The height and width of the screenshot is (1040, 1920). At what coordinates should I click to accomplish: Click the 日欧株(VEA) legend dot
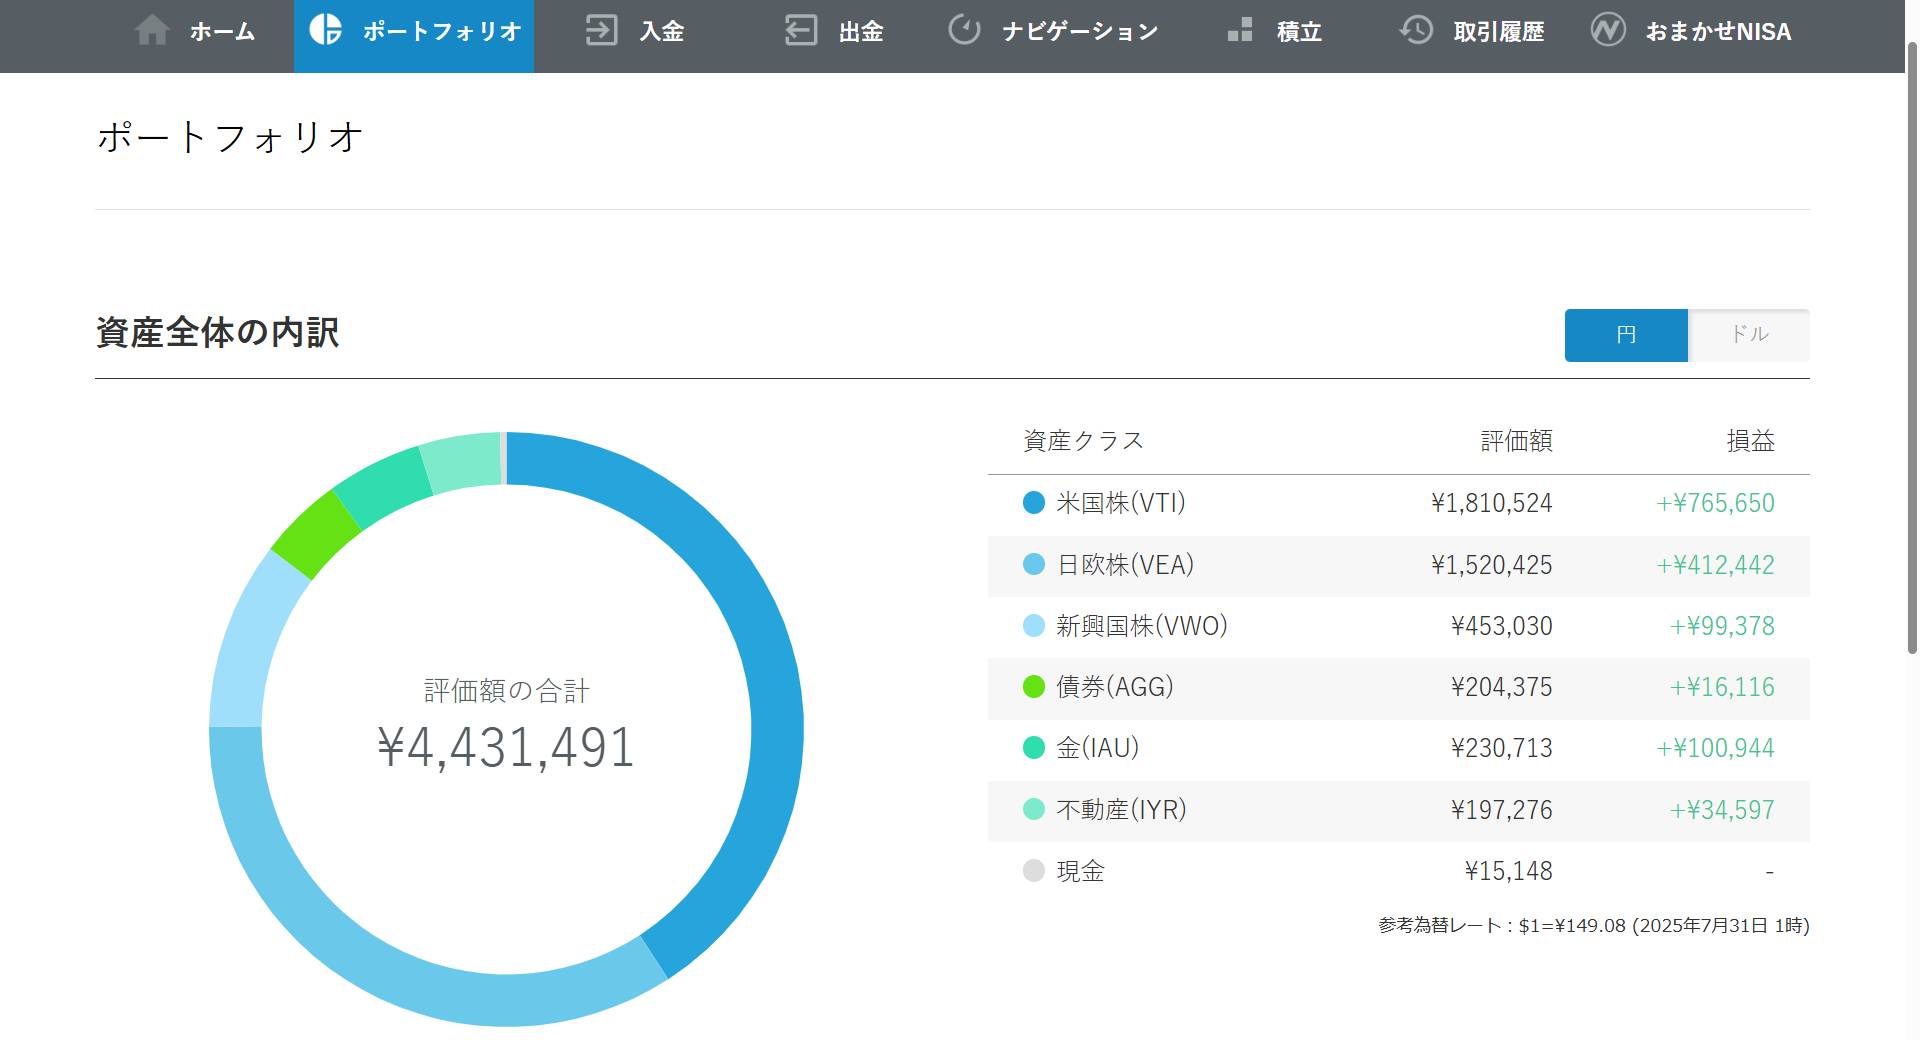[x=1034, y=564]
